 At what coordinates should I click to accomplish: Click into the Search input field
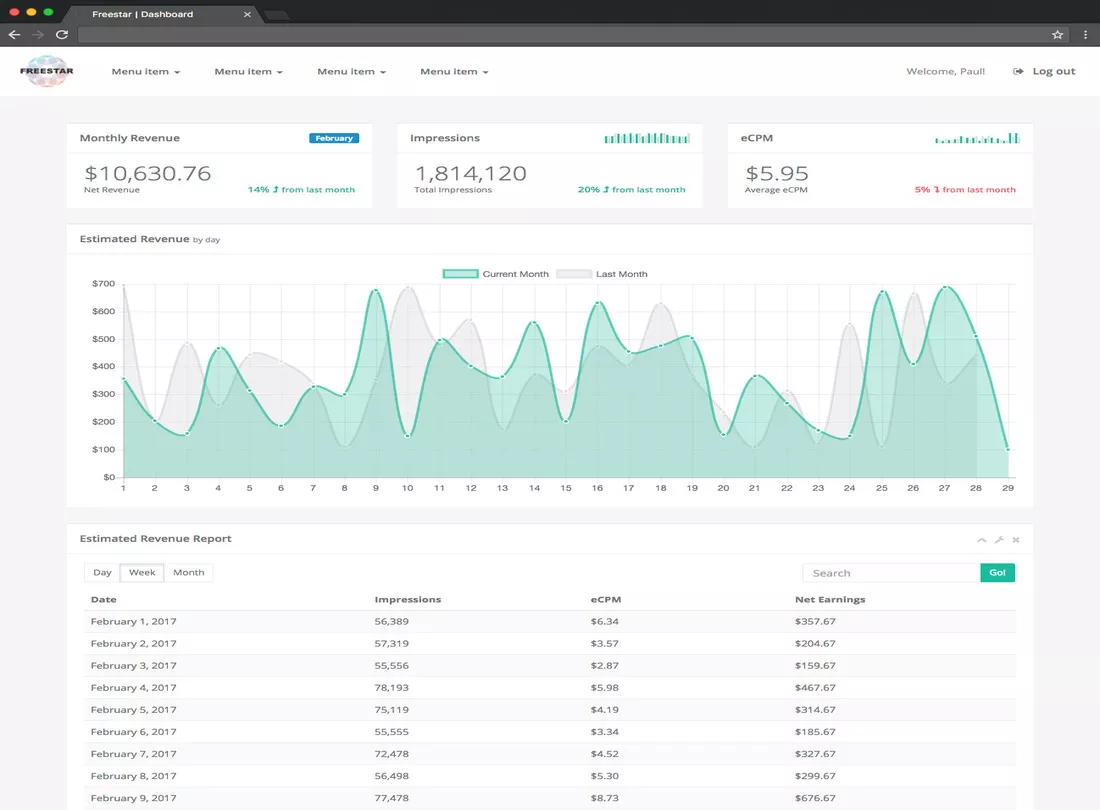click(x=891, y=573)
